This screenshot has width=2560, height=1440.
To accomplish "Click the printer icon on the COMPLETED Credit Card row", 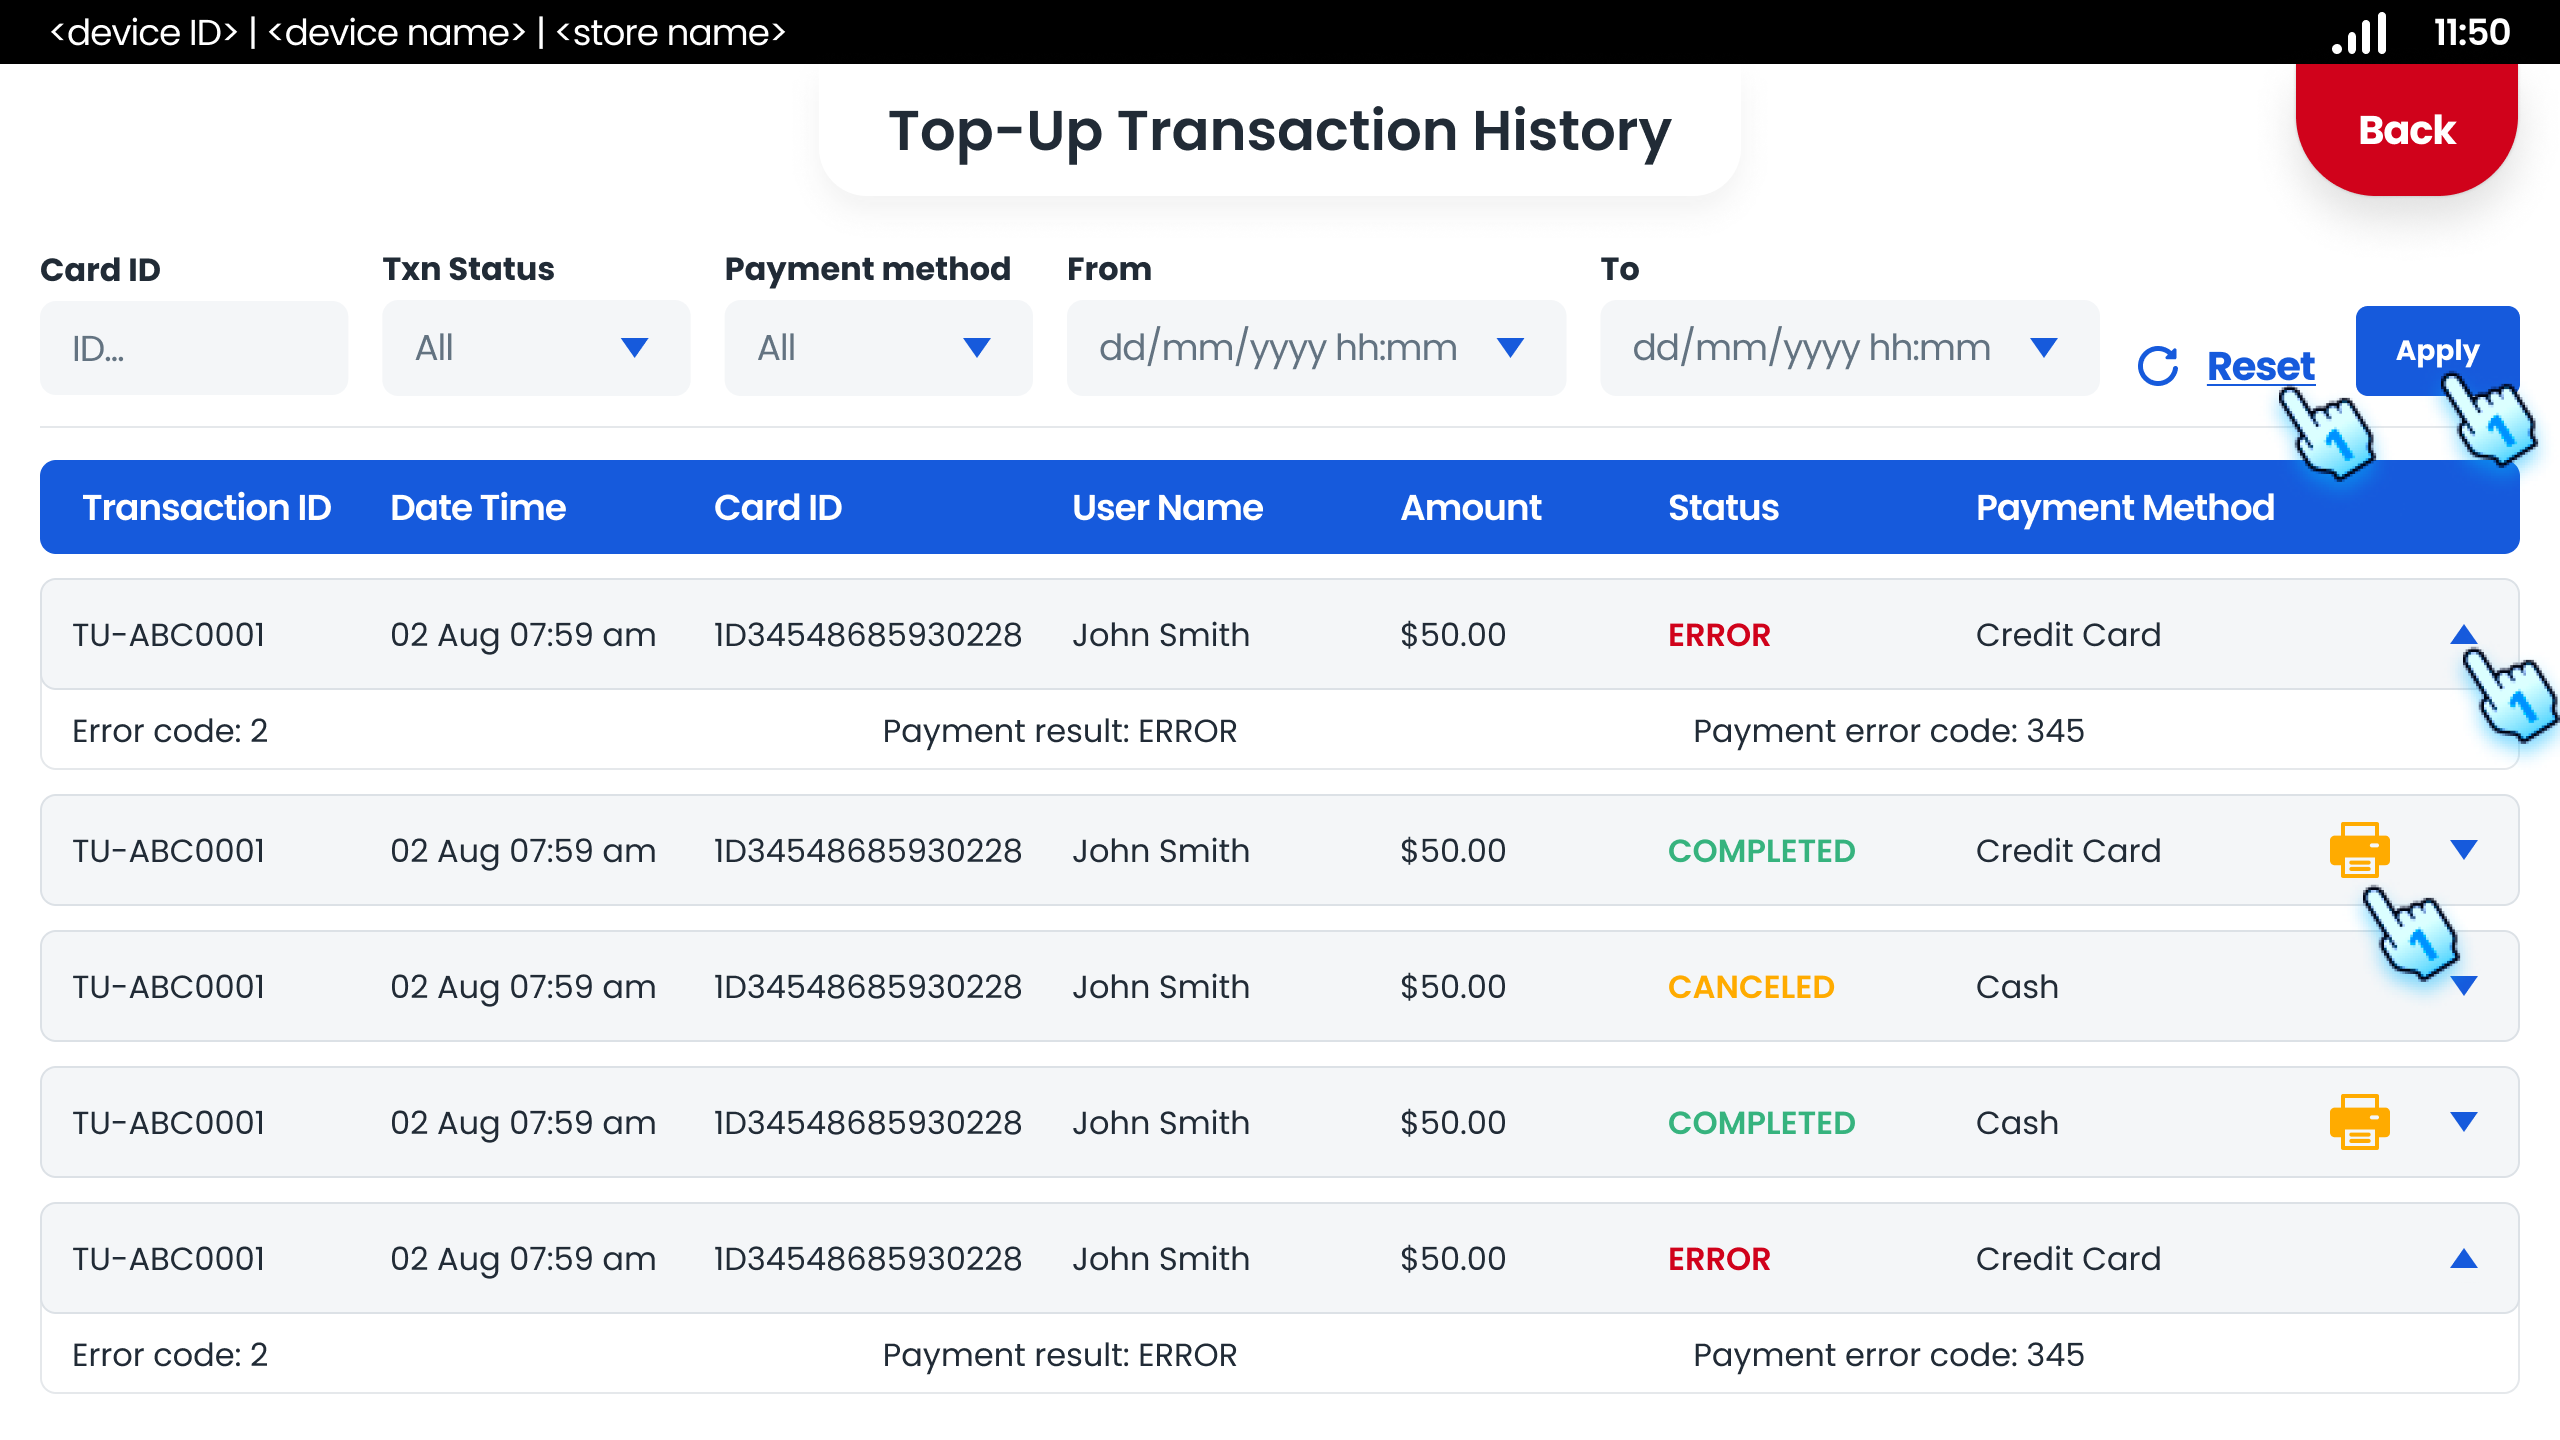I will 2360,850.
